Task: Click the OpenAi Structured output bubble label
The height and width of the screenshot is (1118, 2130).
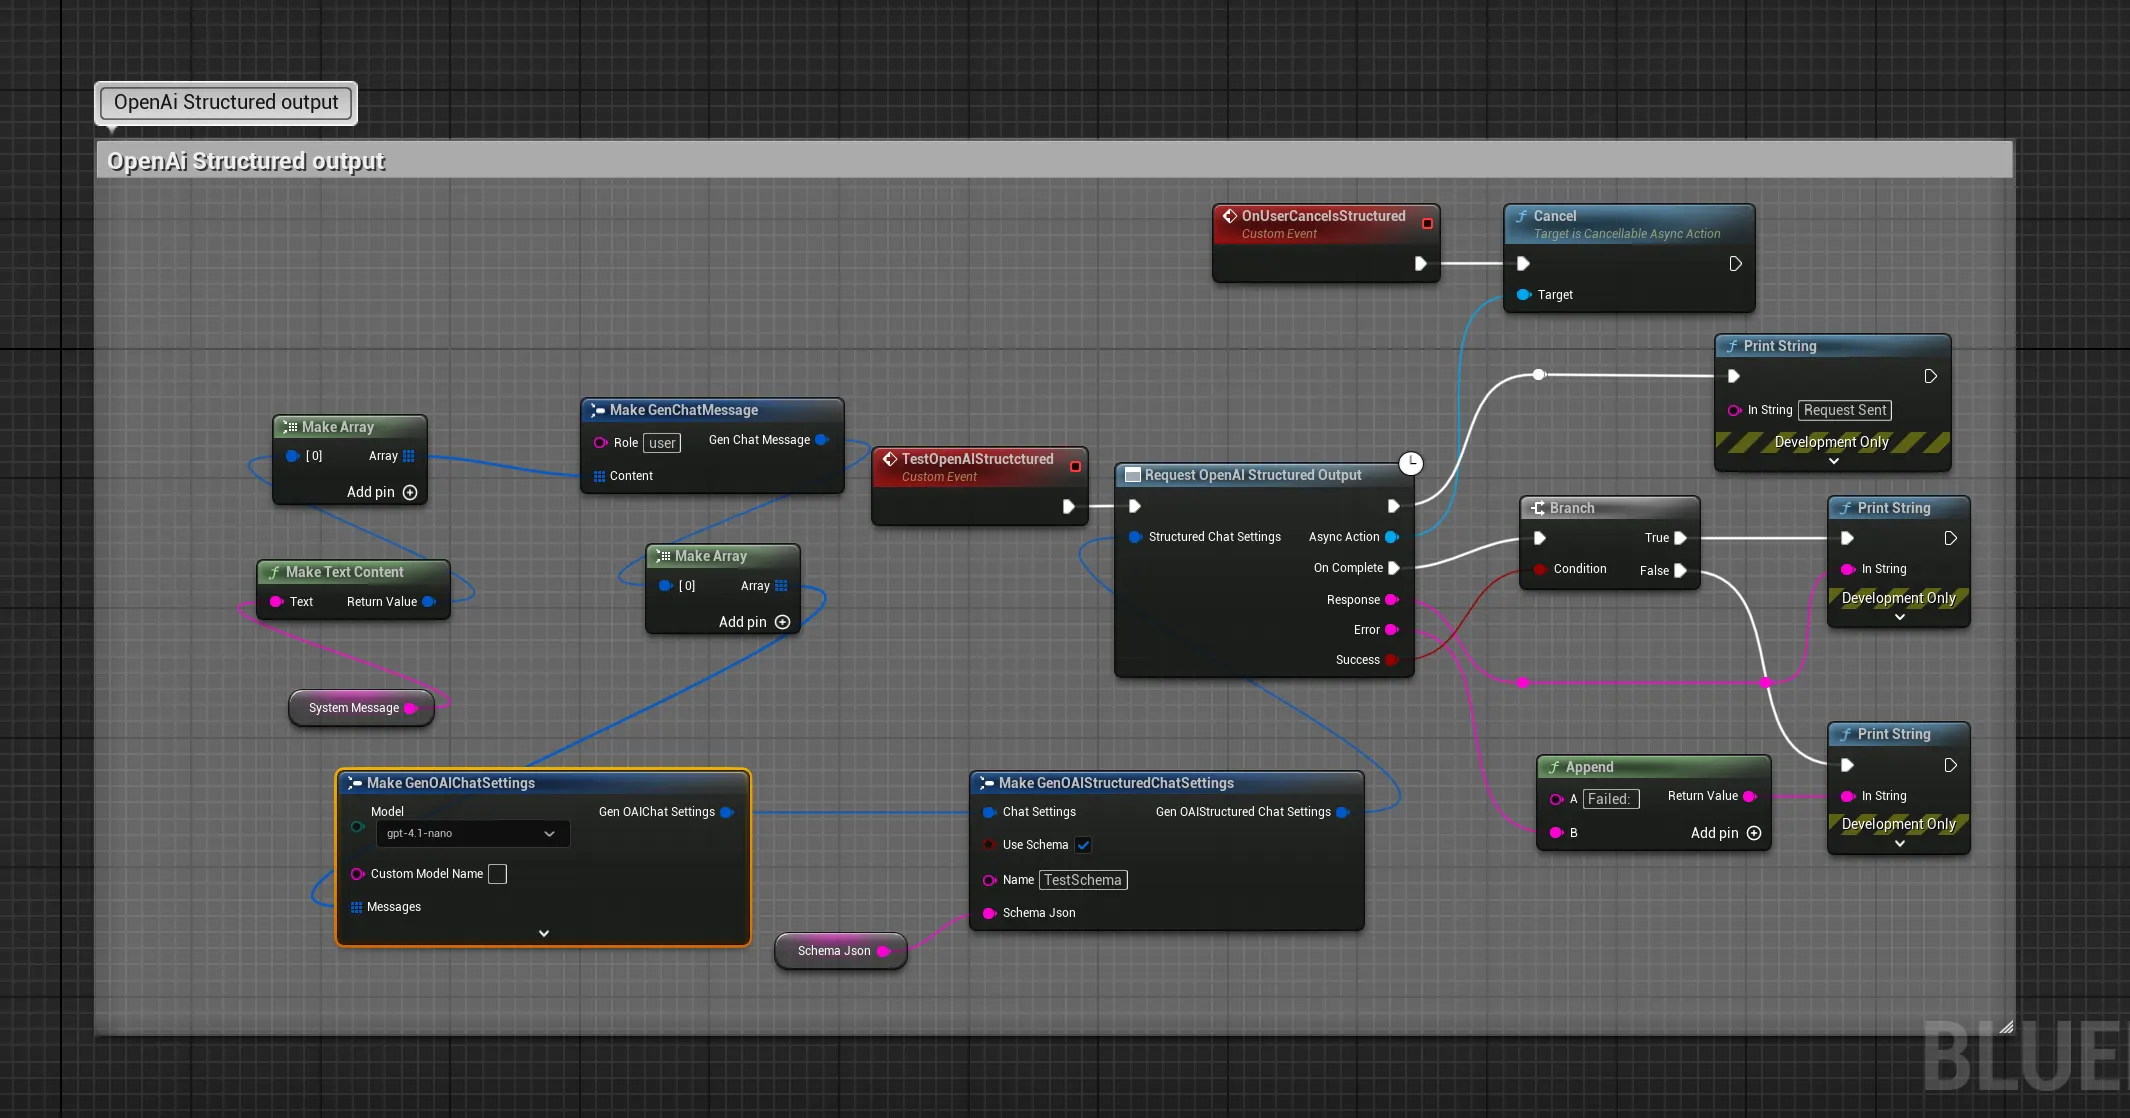Action: [226, 103]
